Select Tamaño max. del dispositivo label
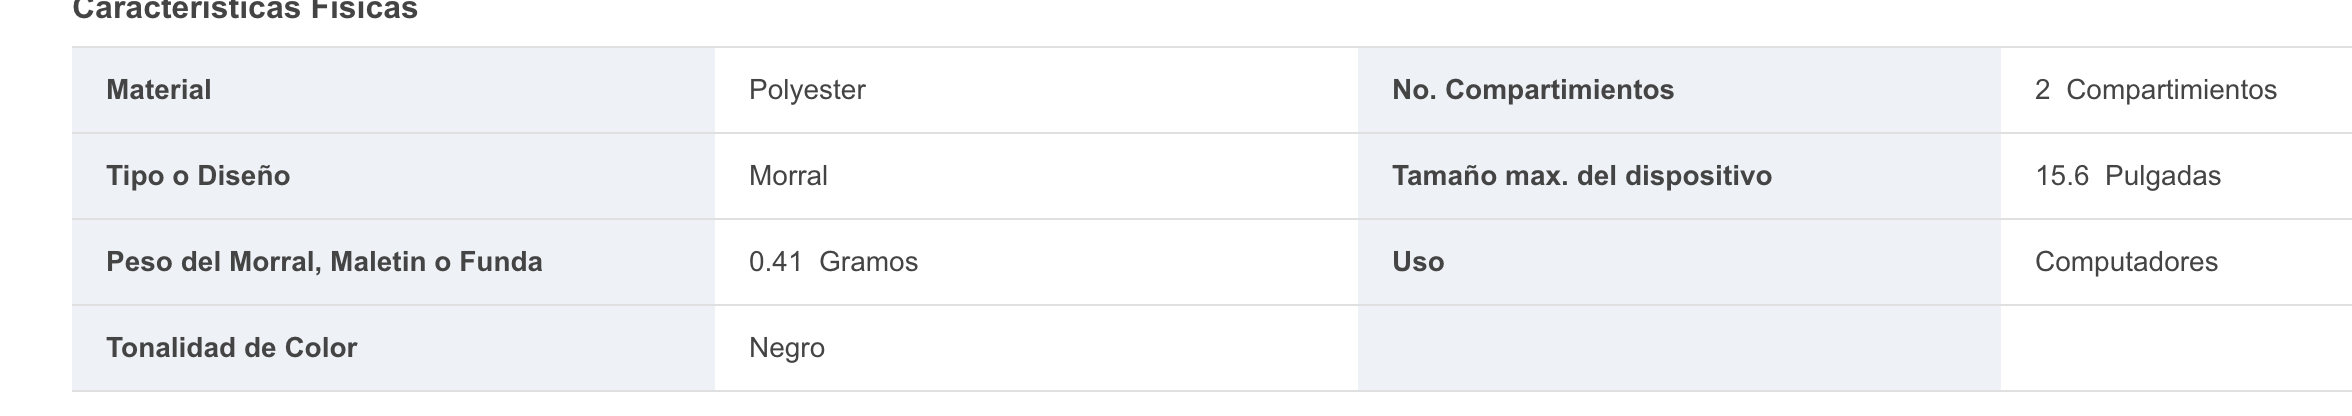 coord(1582,176)
